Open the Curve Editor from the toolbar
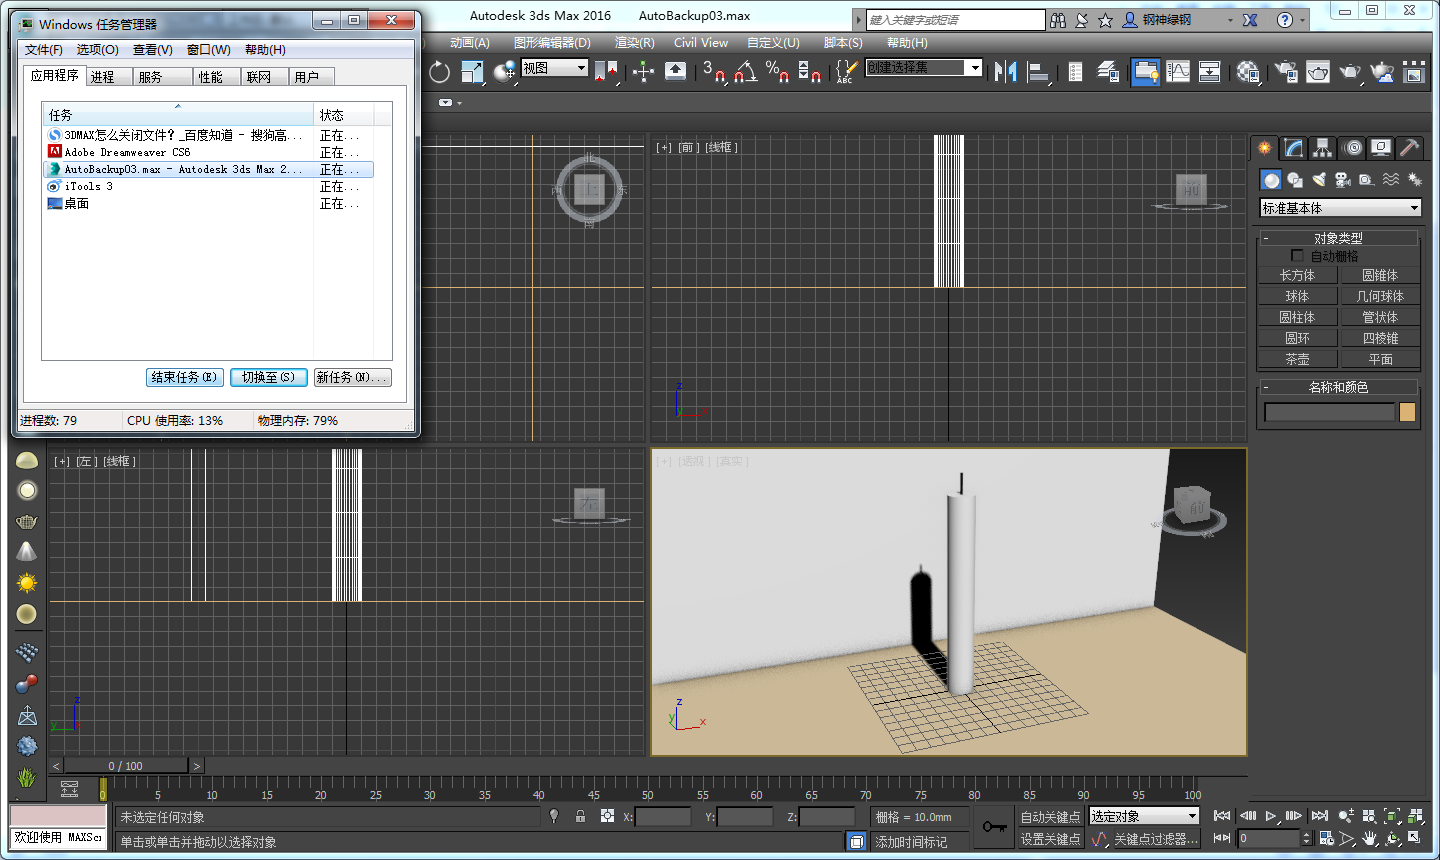This screenshot has height=860, width=1440. (x=1178, y=71)
